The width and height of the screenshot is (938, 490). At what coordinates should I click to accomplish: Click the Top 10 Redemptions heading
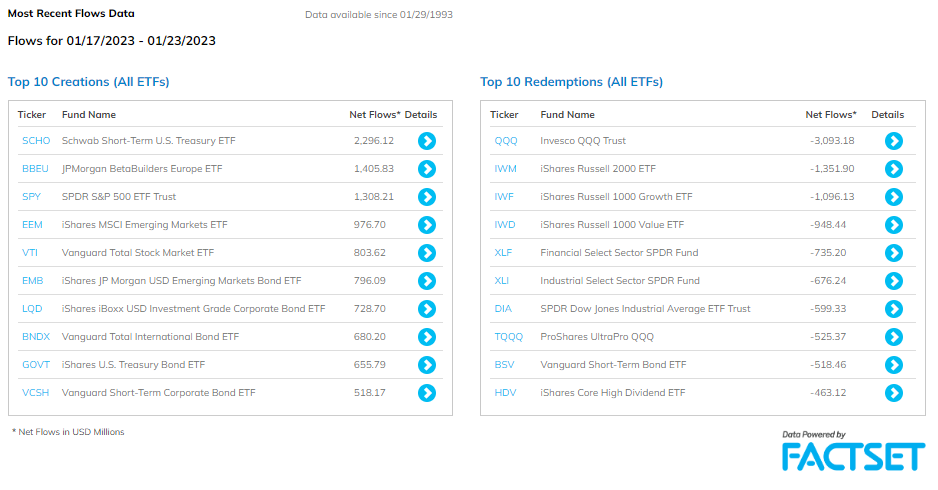pyautogui.click(x=571, y=82)
